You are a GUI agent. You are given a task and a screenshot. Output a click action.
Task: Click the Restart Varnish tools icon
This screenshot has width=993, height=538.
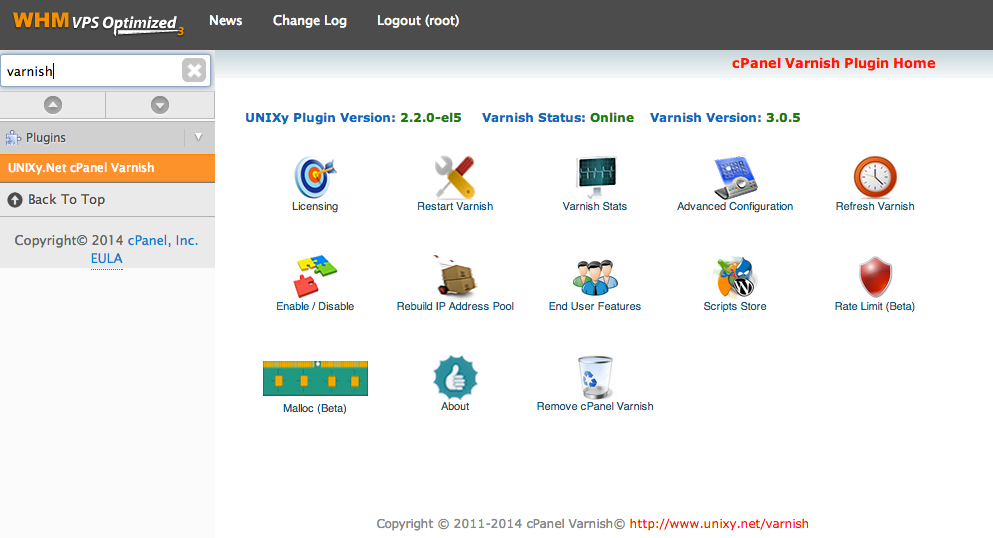pyautogui.click(x=455, y=177)
